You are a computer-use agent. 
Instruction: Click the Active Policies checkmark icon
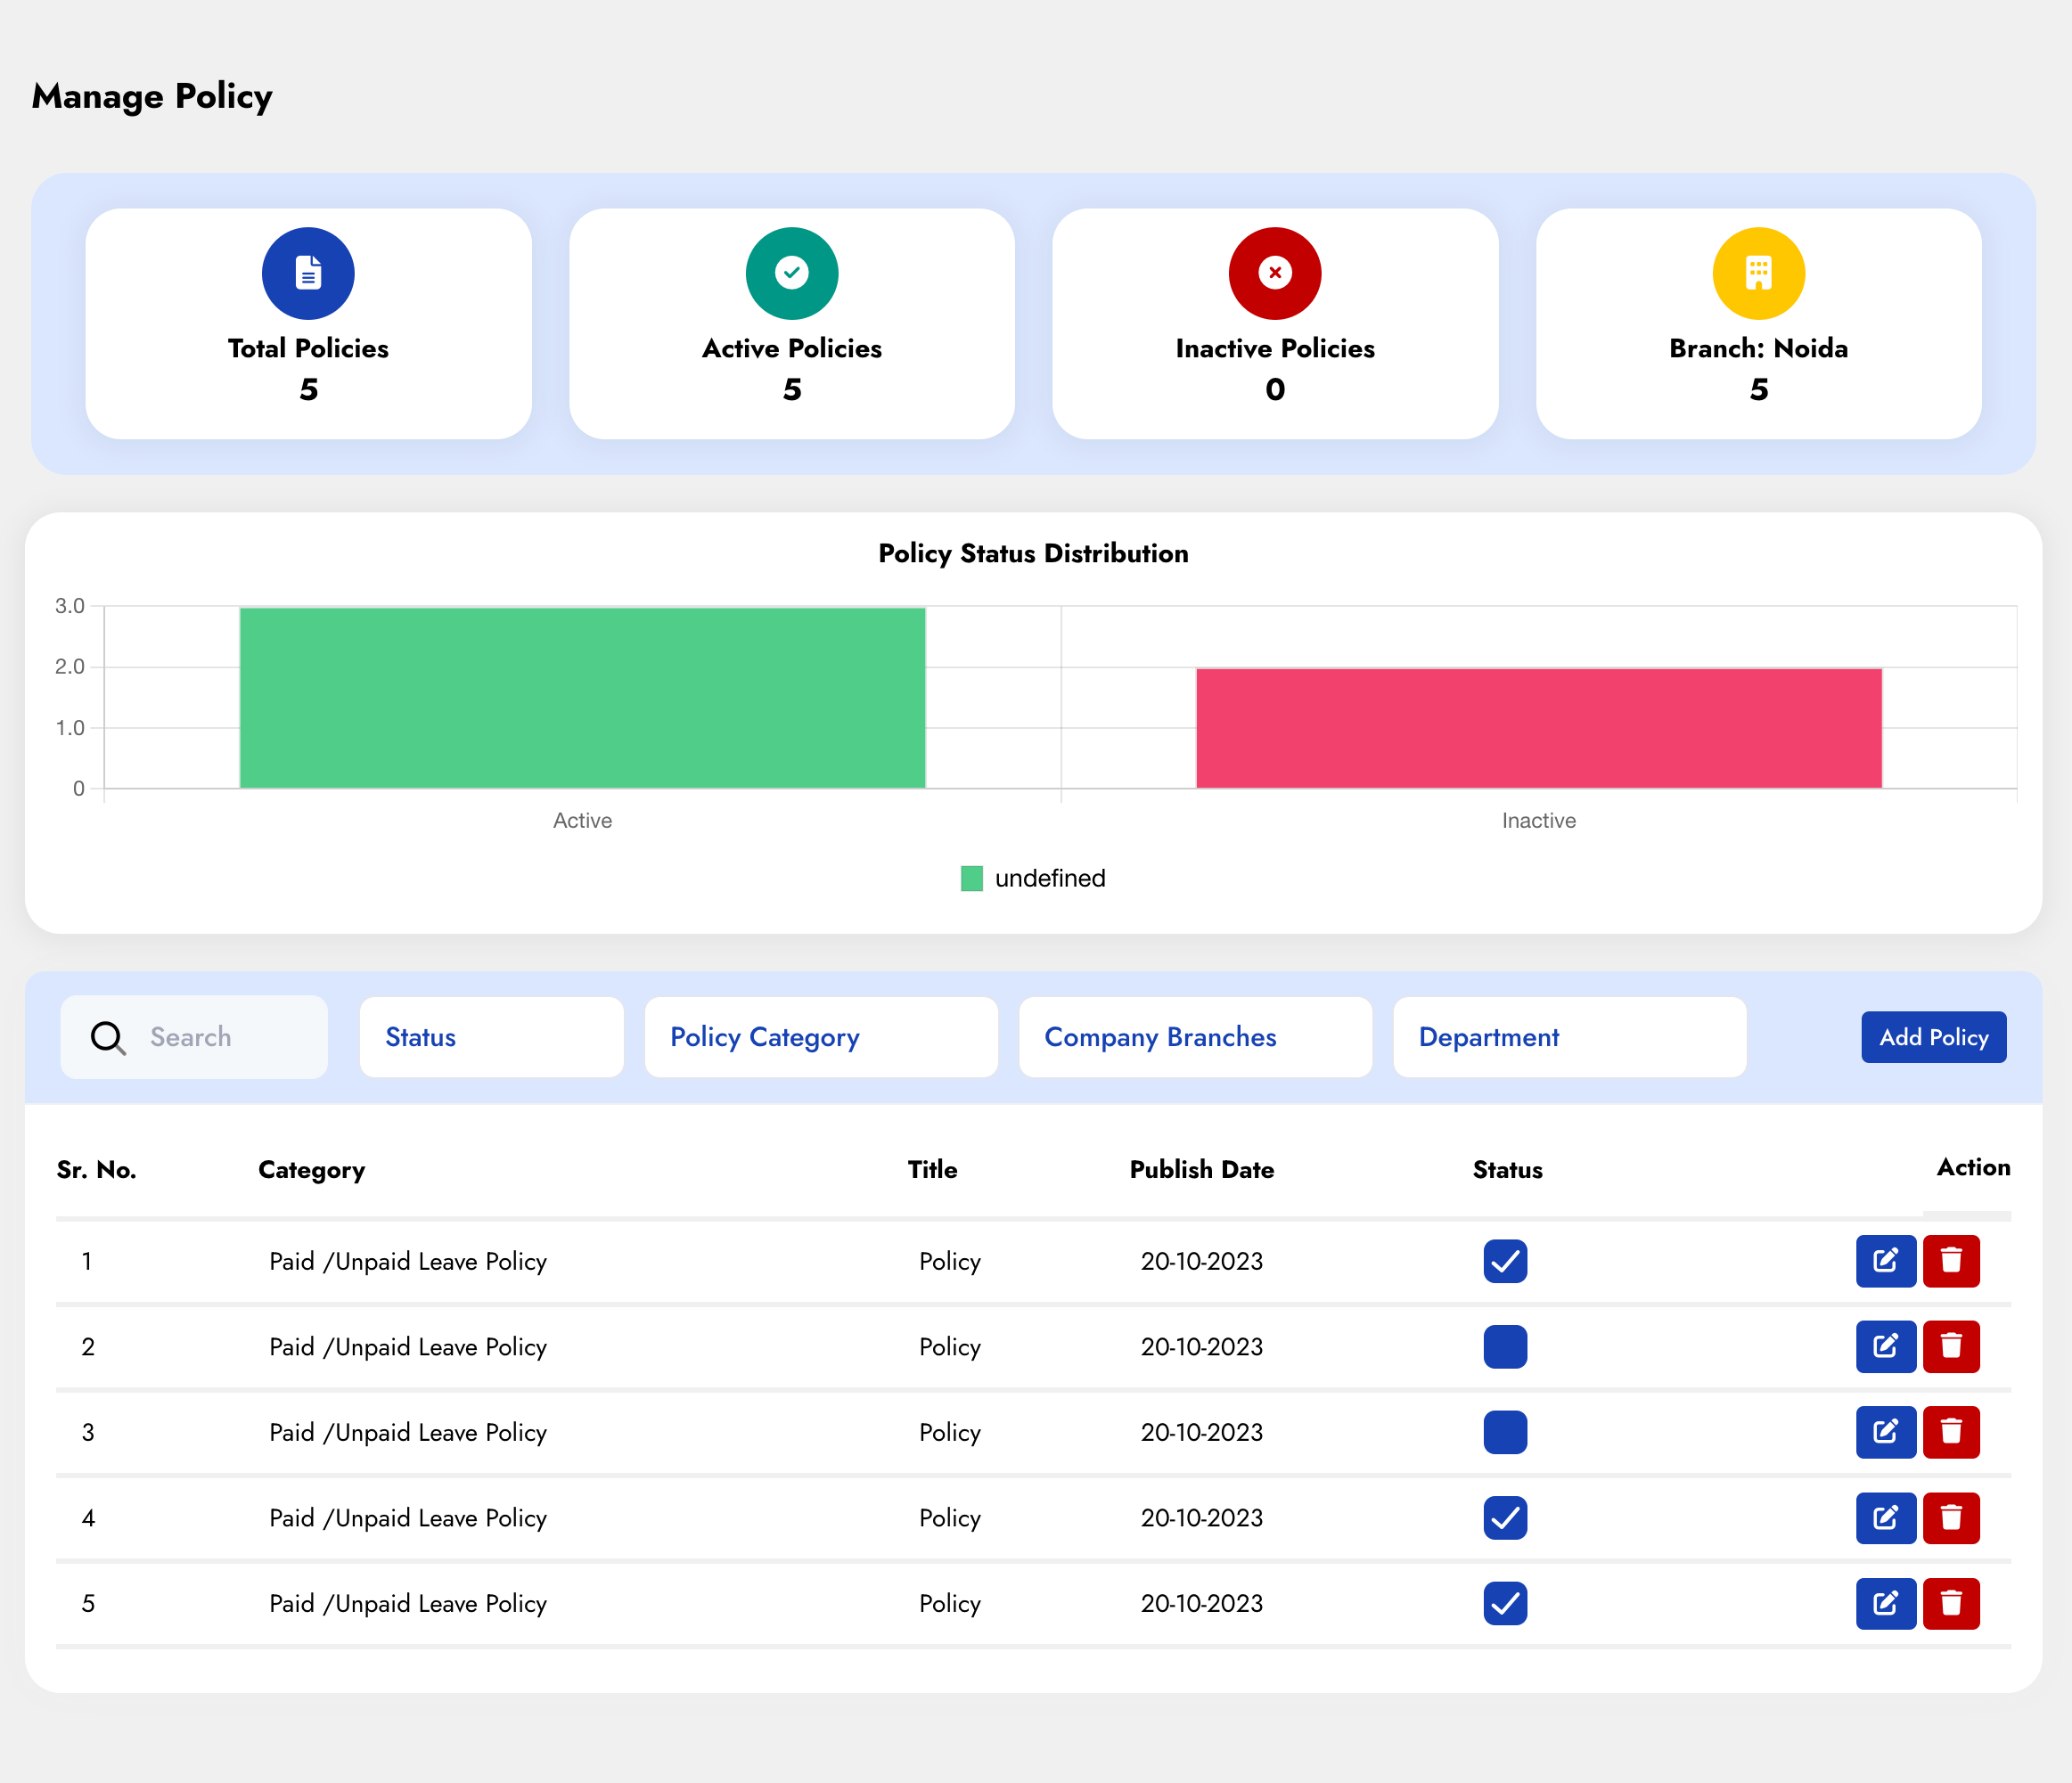pos(791,273)
